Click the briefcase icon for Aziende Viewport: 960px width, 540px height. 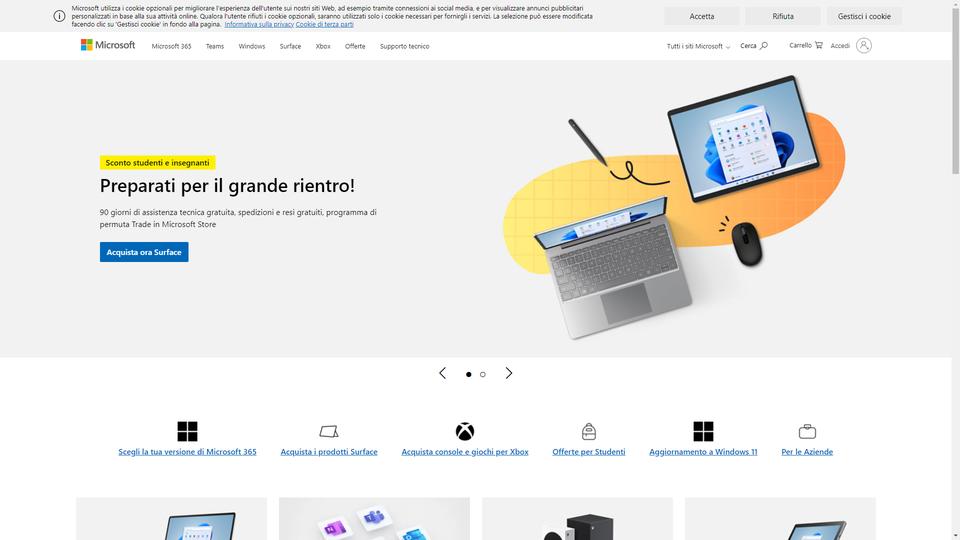(807, 432)
